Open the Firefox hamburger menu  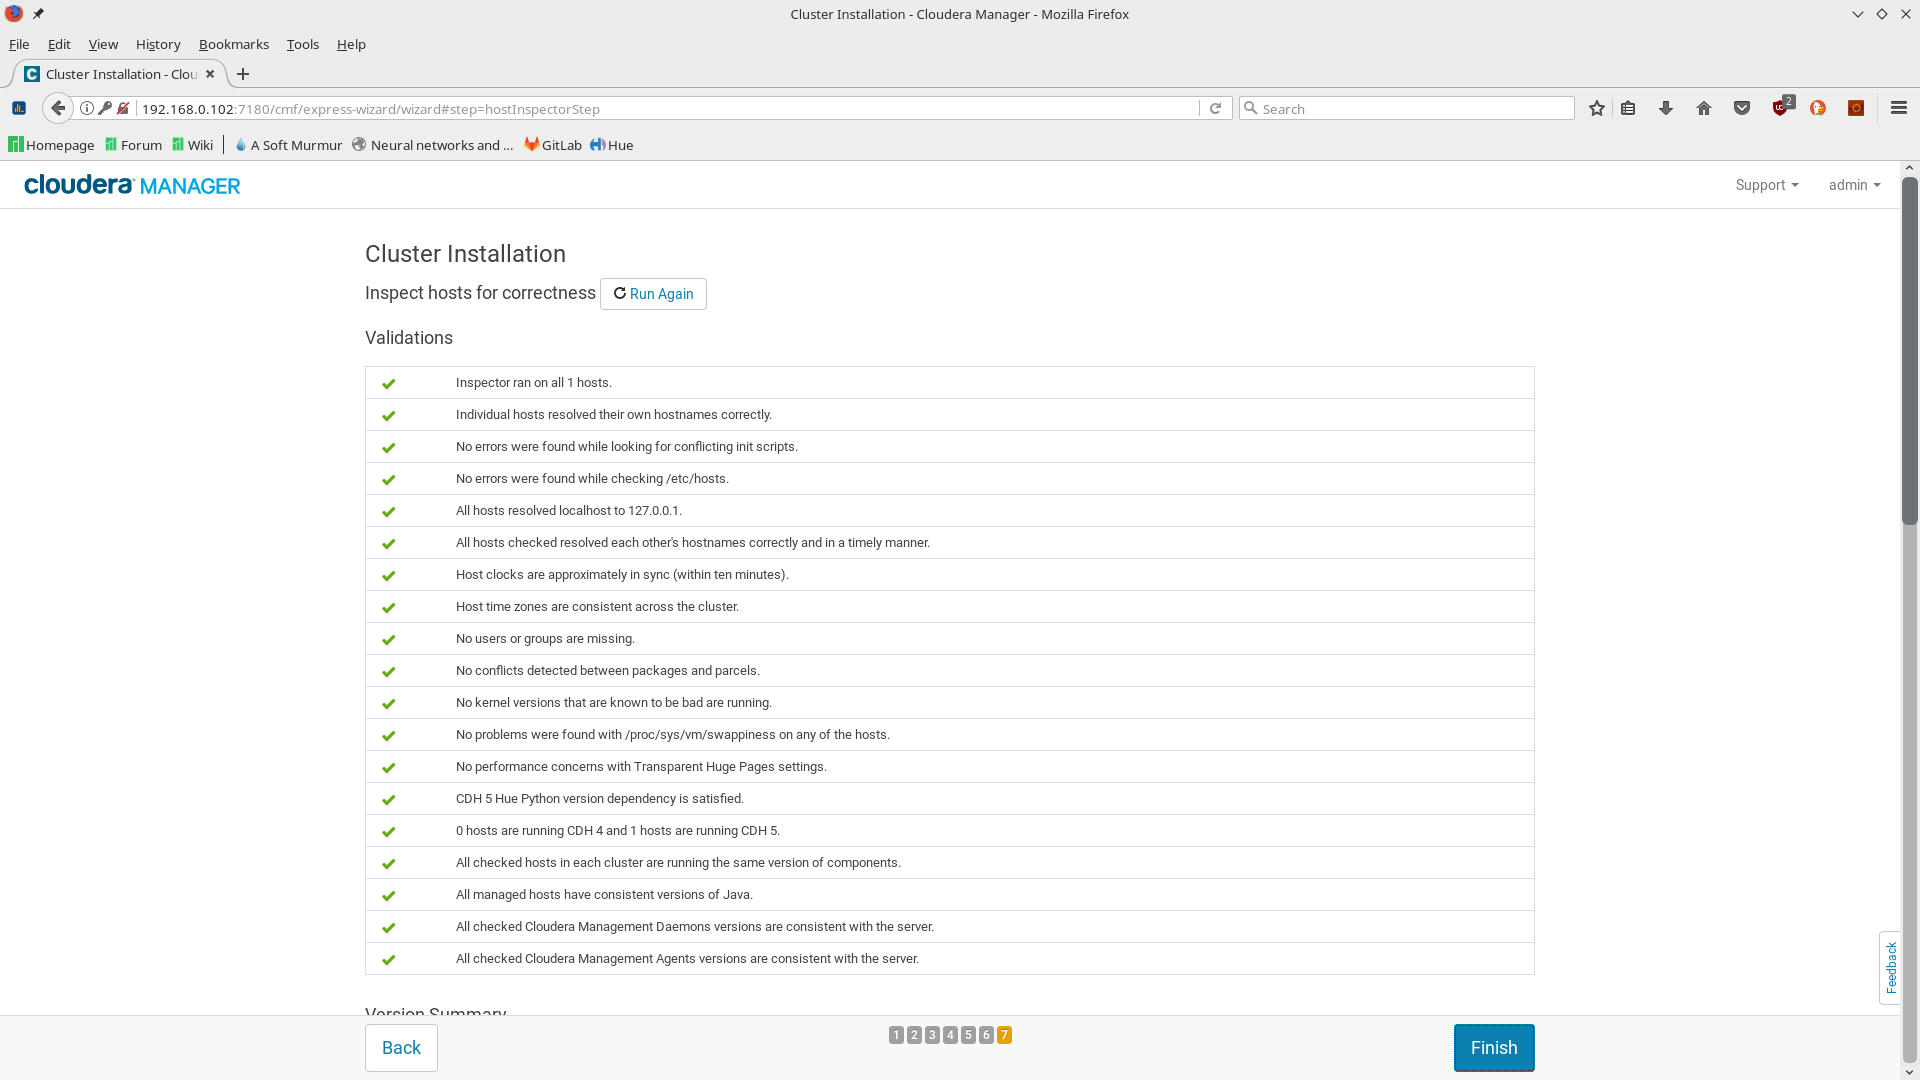(x=1899, y=108)
